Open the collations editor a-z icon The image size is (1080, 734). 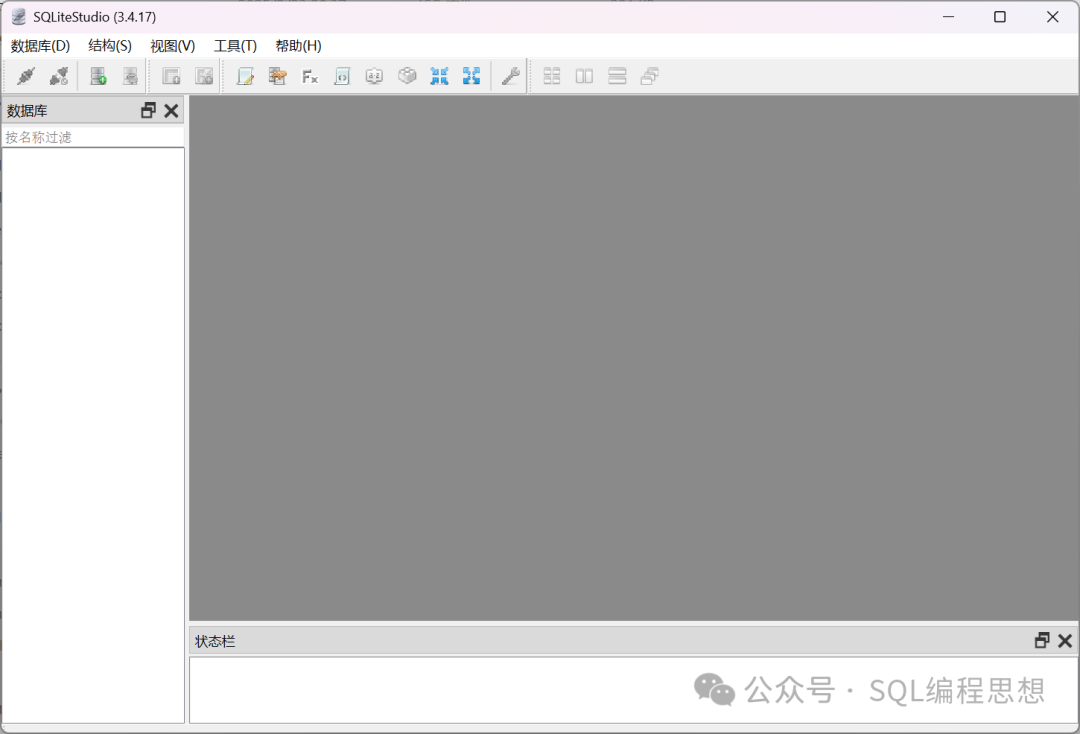(x=374, y=76)
